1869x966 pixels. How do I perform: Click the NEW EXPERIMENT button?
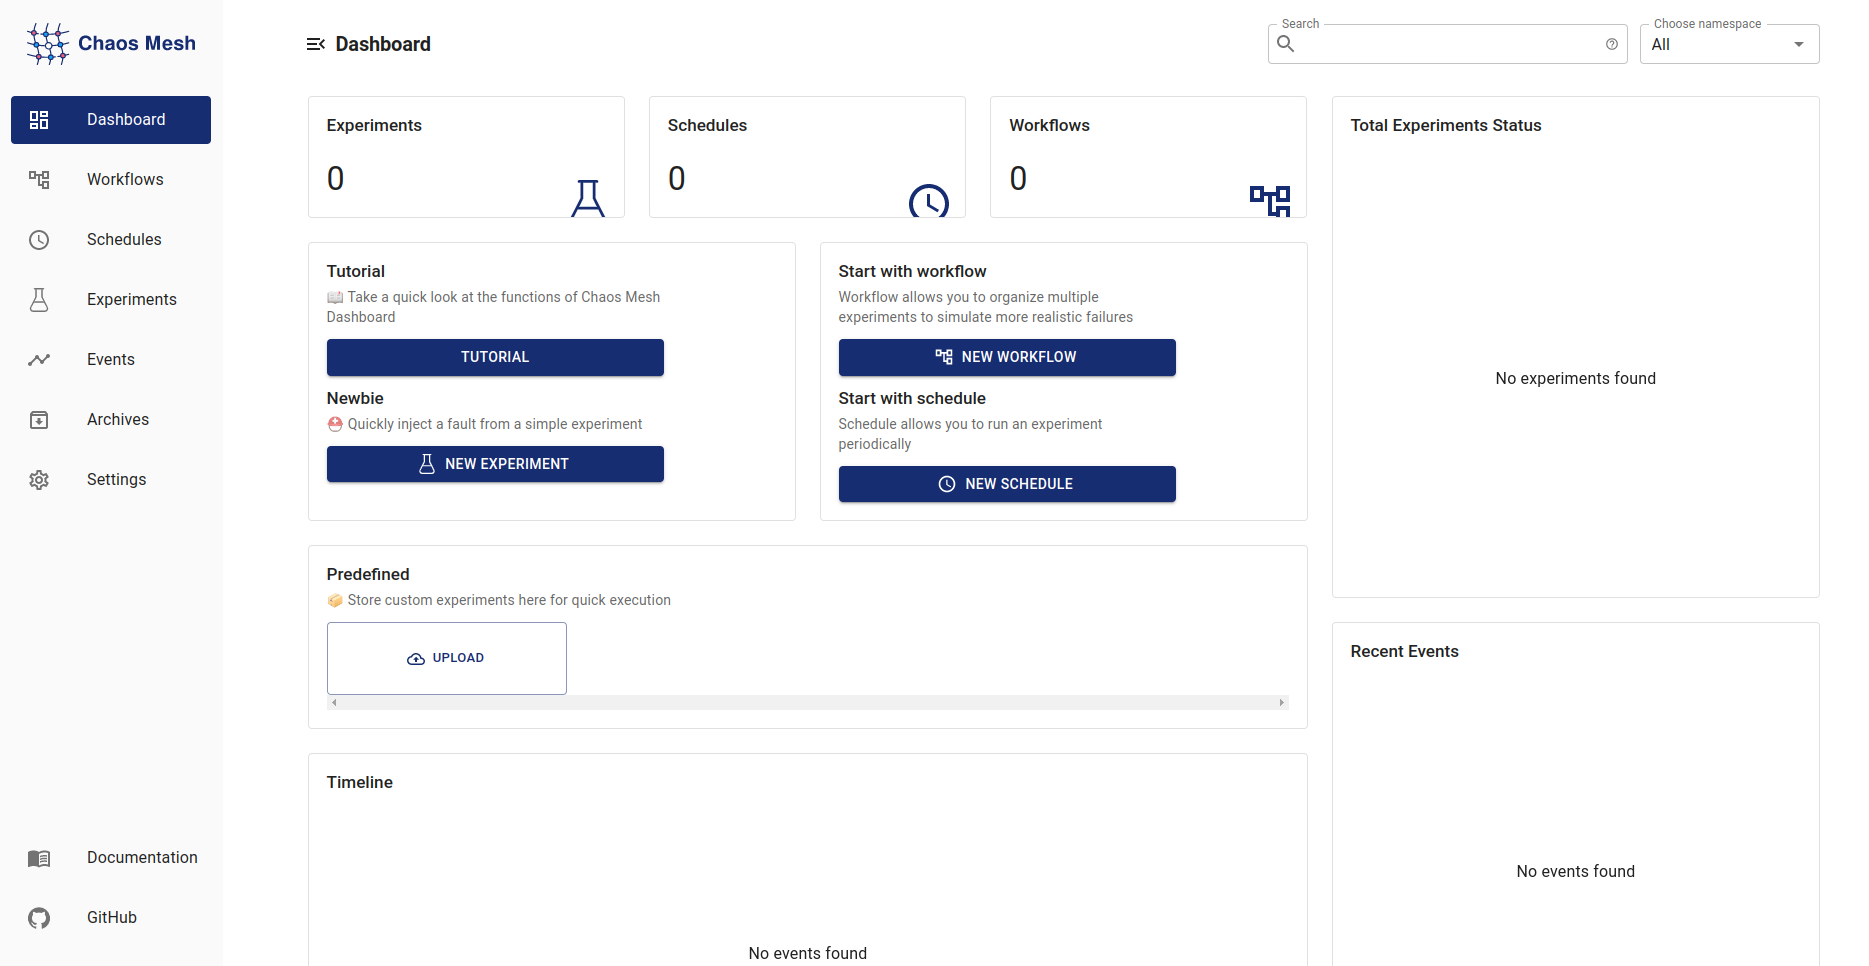(x=495, y=464)
